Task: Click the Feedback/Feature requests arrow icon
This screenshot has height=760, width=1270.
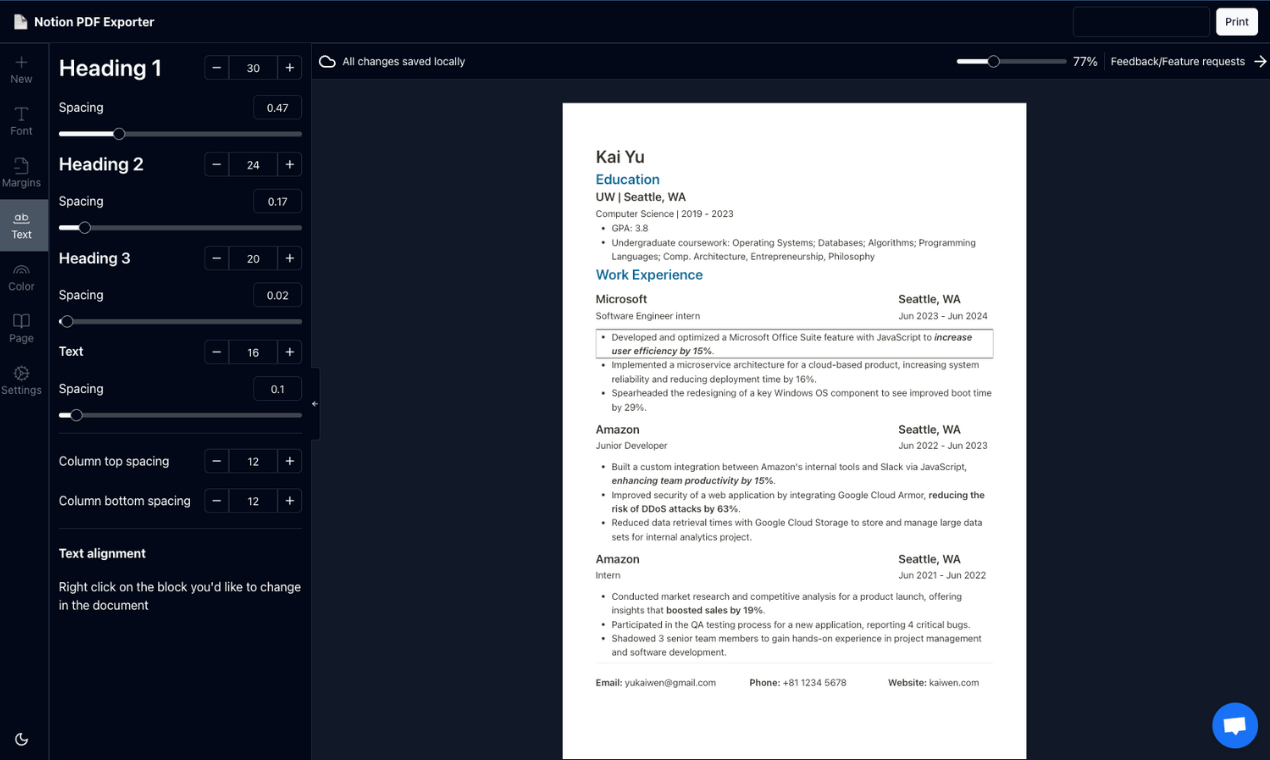Action: coord(1260,61)
